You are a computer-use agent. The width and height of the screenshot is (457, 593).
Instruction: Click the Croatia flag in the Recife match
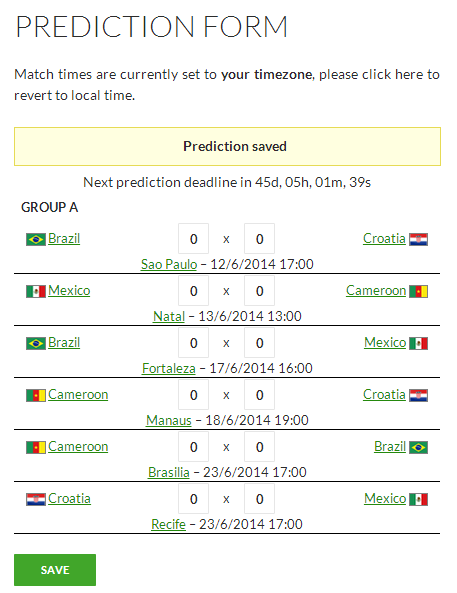click(x=36, y=499)
